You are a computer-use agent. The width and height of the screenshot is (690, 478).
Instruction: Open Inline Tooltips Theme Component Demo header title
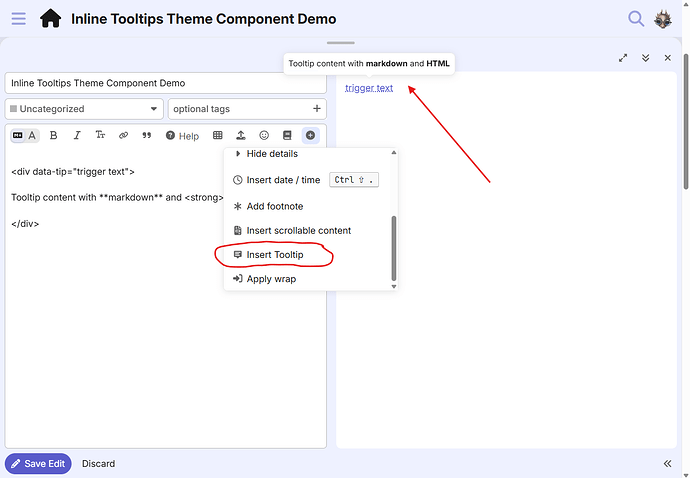point(204,19)
